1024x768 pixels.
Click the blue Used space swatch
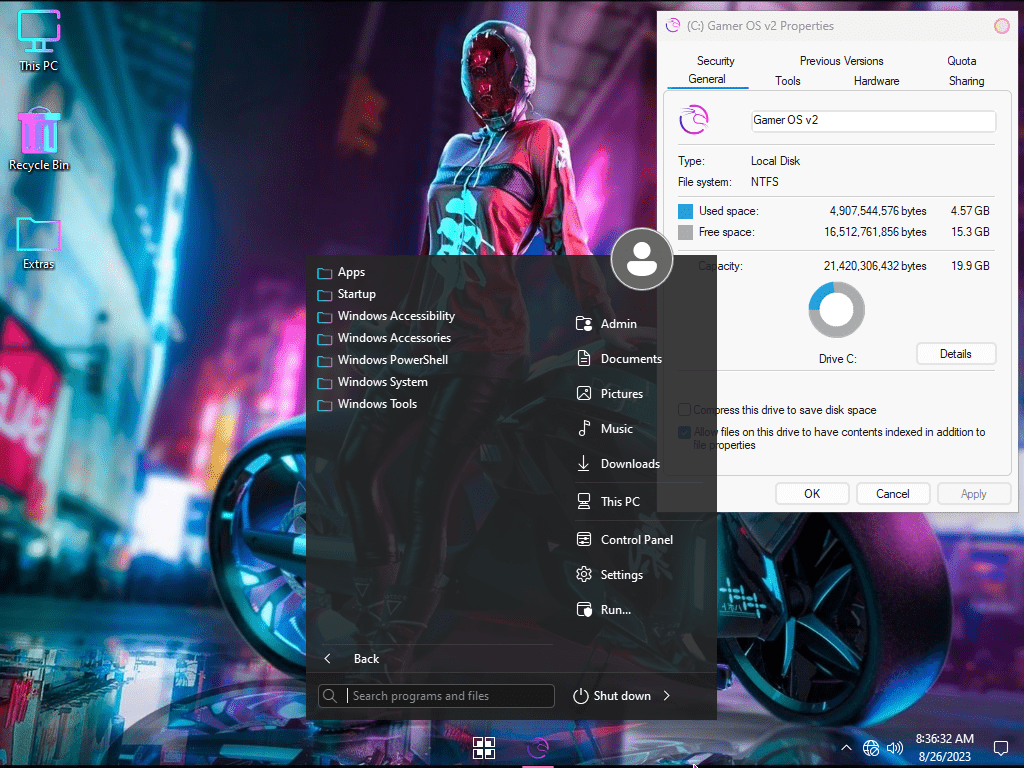click(x=685, y=211)
